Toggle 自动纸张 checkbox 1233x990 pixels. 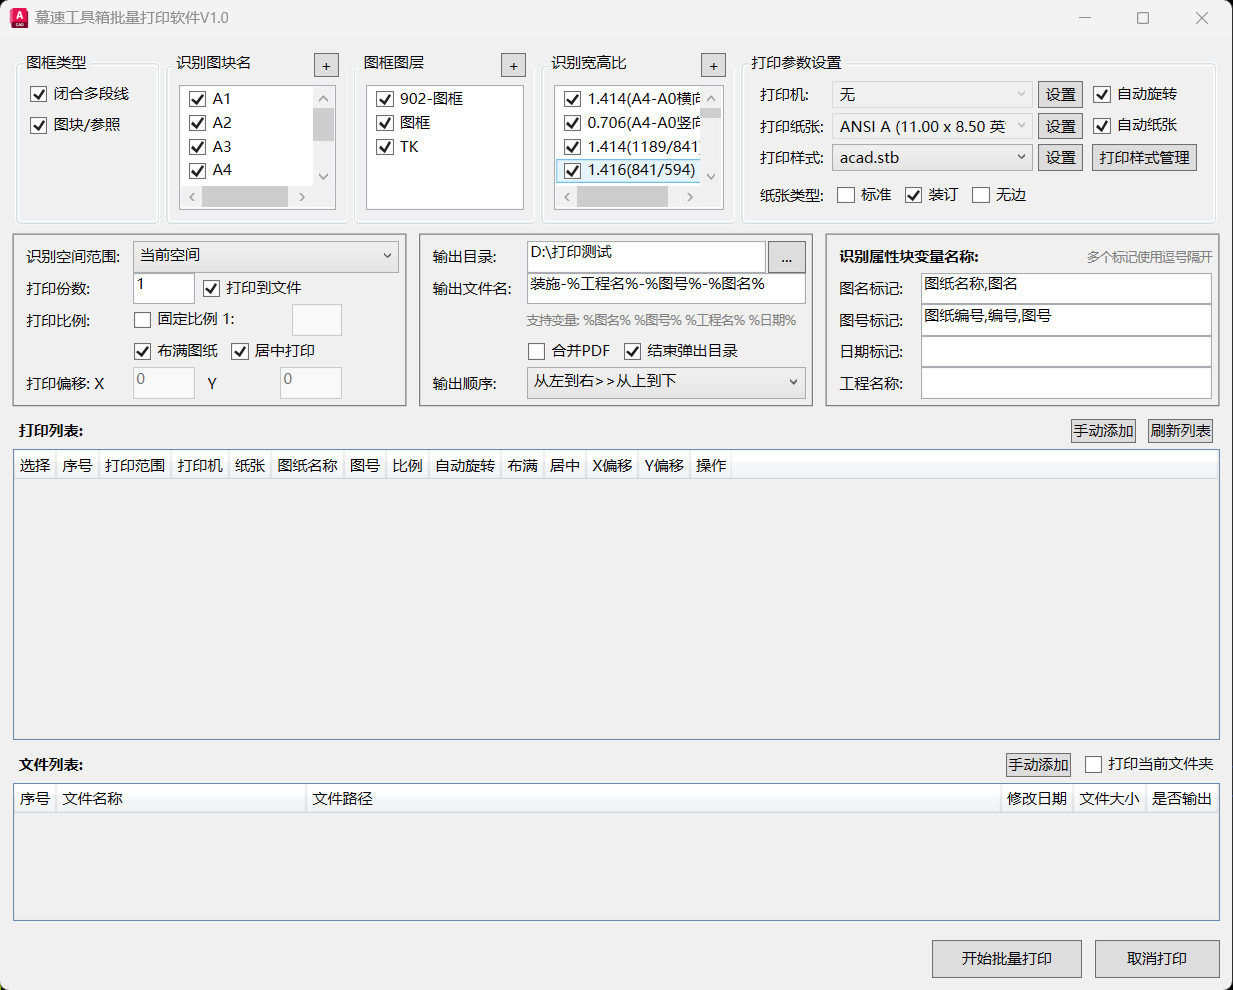1102,126
